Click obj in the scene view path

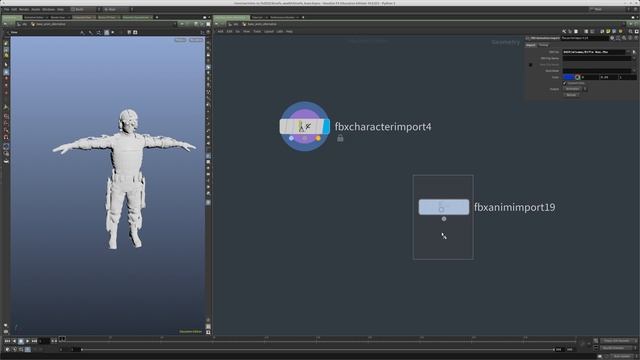pyautogui.click(x=23, y=24)
